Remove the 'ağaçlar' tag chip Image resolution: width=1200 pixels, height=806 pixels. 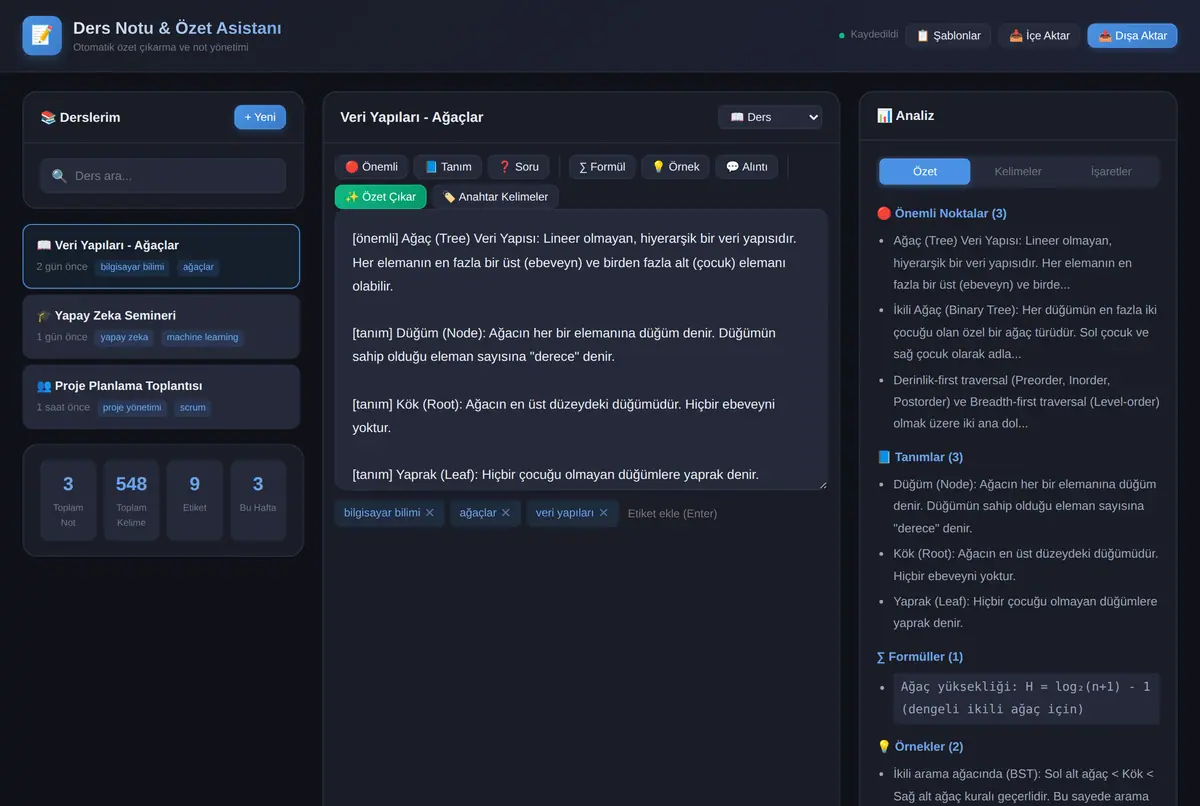[506, 513]
